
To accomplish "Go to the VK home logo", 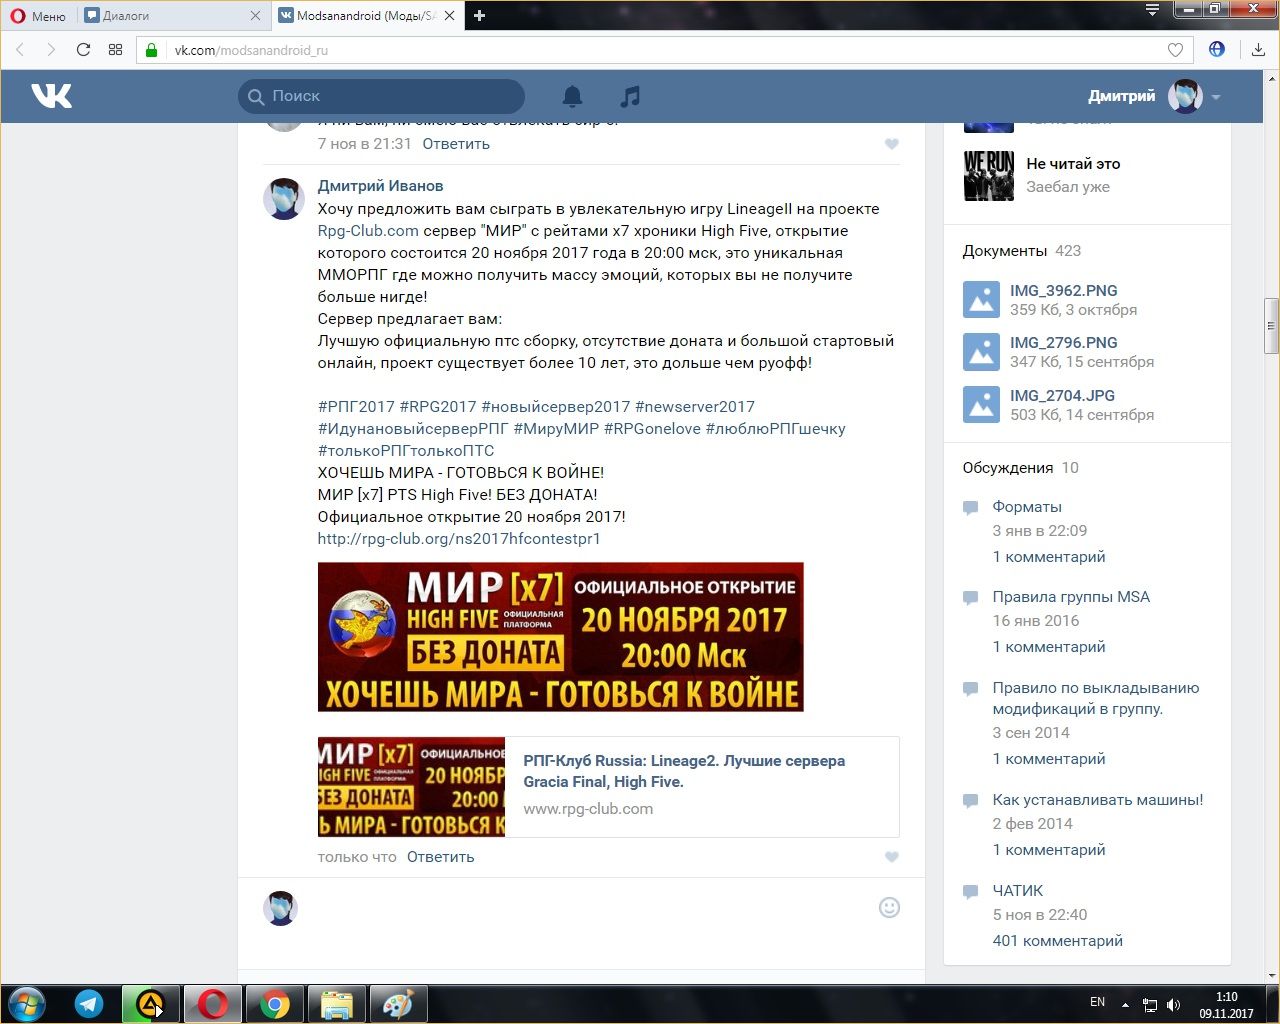I will [51, 96].
